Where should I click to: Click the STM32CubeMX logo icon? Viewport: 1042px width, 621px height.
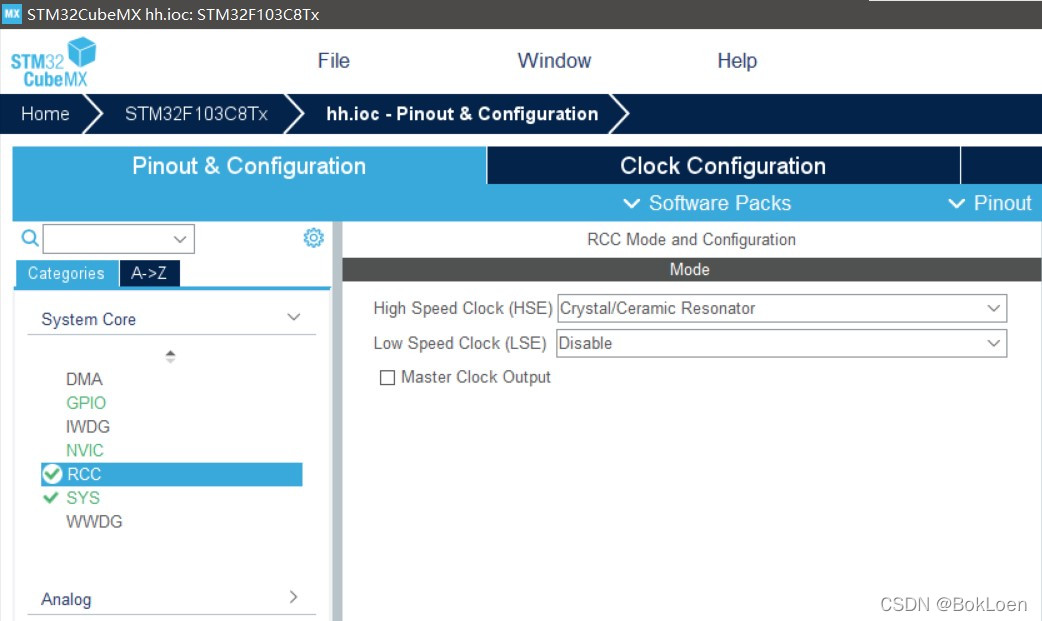[x=53, y=62]
